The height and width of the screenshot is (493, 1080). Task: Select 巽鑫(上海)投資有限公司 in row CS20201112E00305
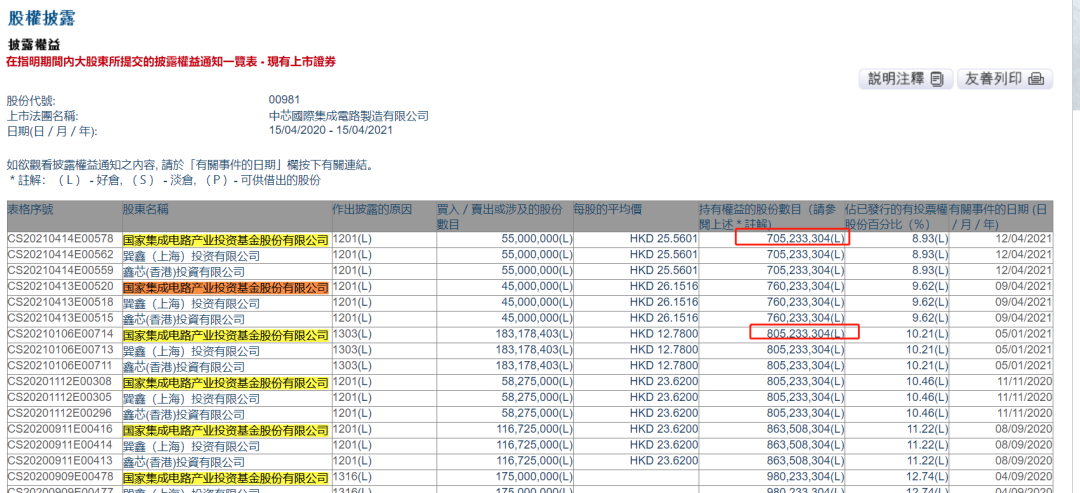point(191,399)
